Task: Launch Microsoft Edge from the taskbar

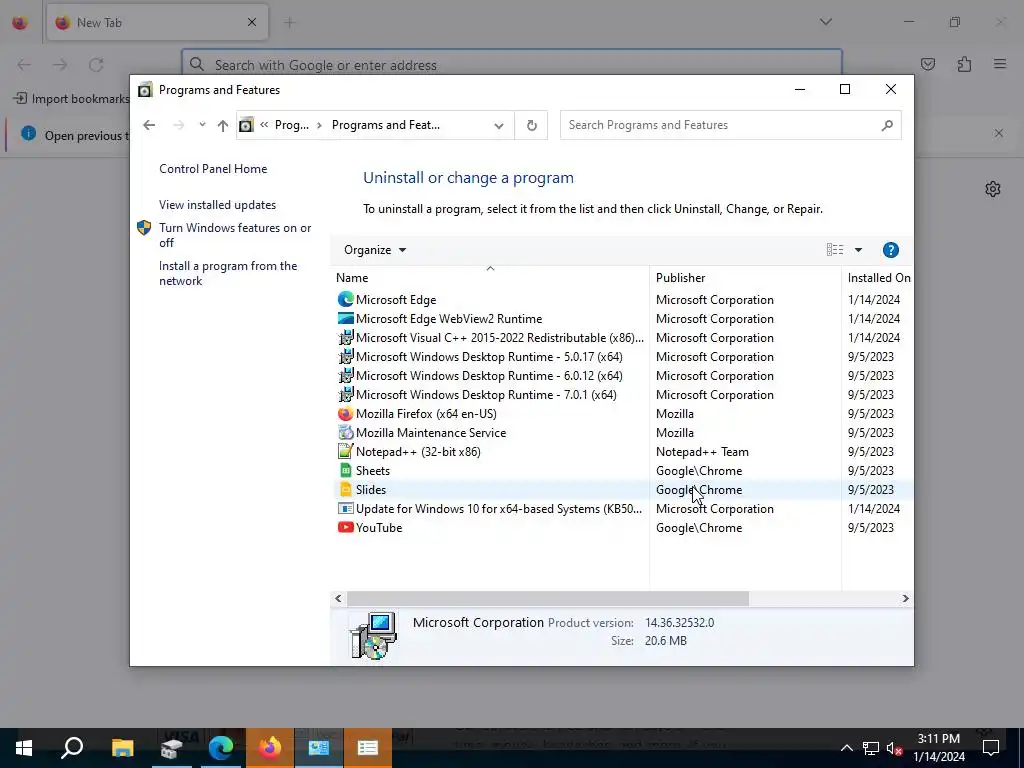Action: click(221, 748)
